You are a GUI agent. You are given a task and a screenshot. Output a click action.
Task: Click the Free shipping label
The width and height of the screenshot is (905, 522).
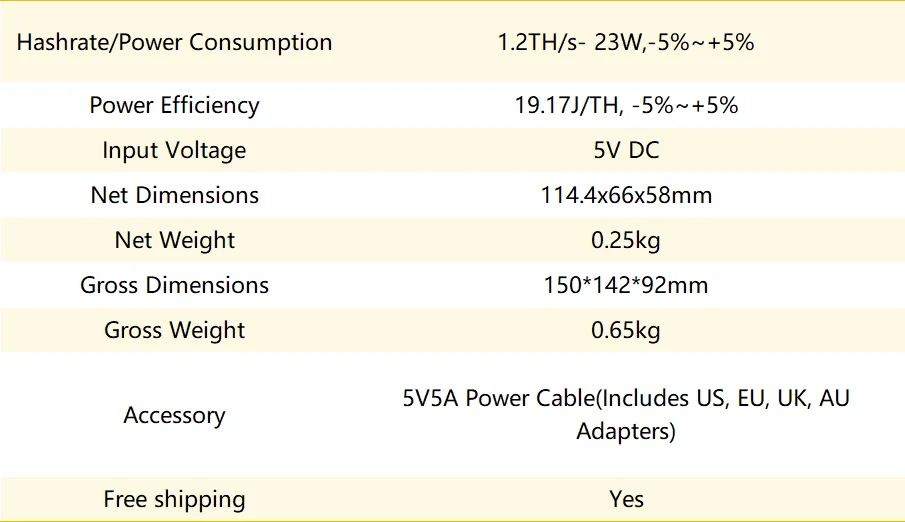[174, 499]
